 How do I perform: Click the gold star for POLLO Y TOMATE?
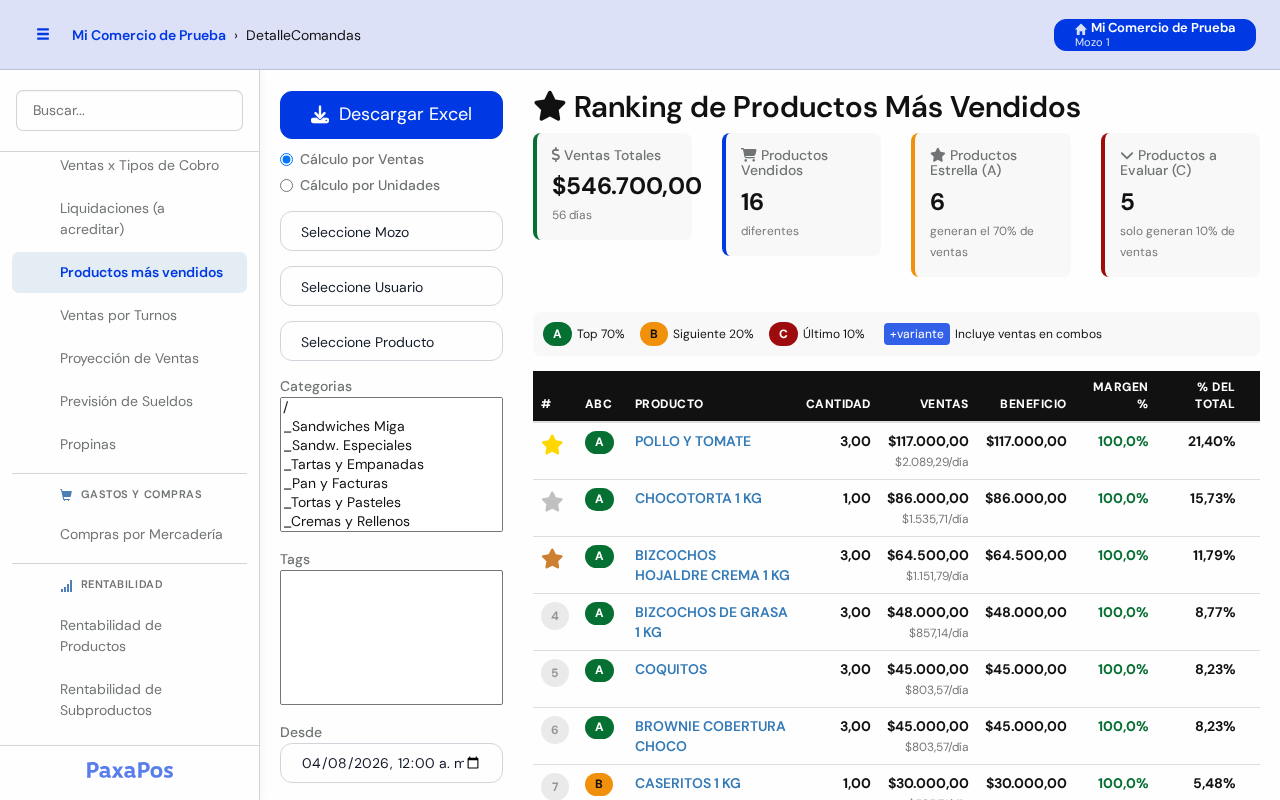tap(552, 445)
